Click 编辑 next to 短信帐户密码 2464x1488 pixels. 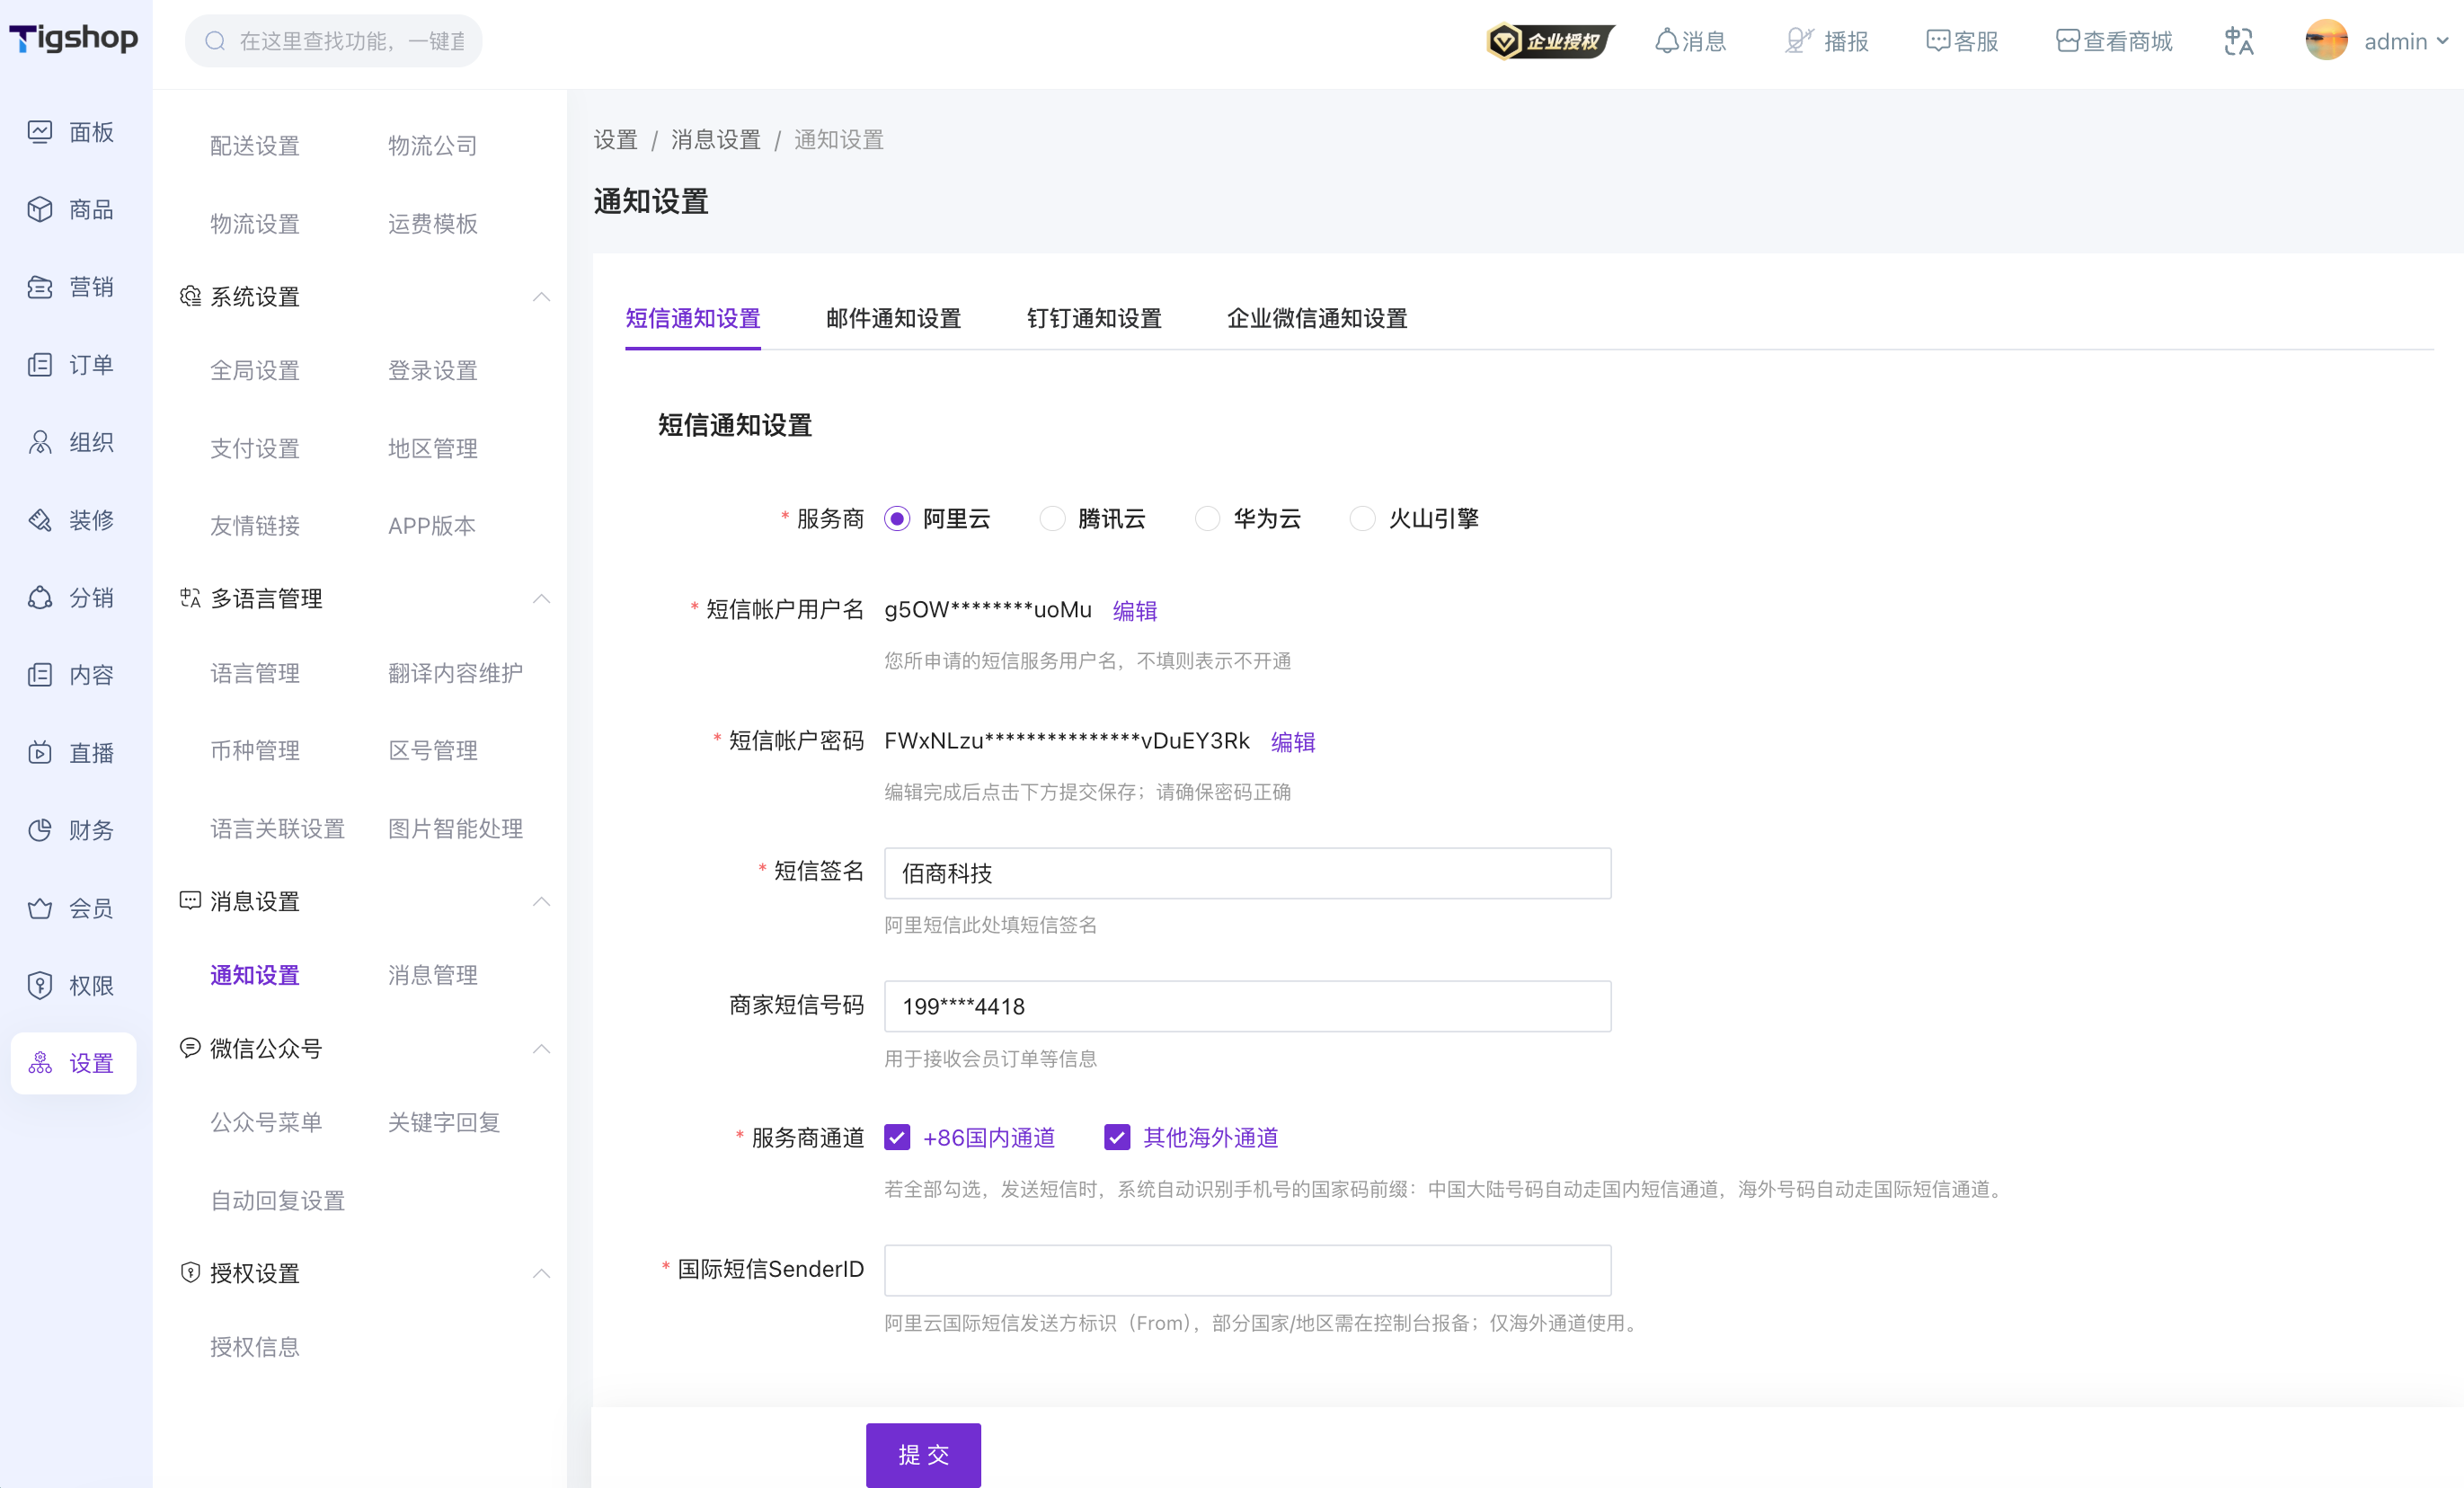1293,741
